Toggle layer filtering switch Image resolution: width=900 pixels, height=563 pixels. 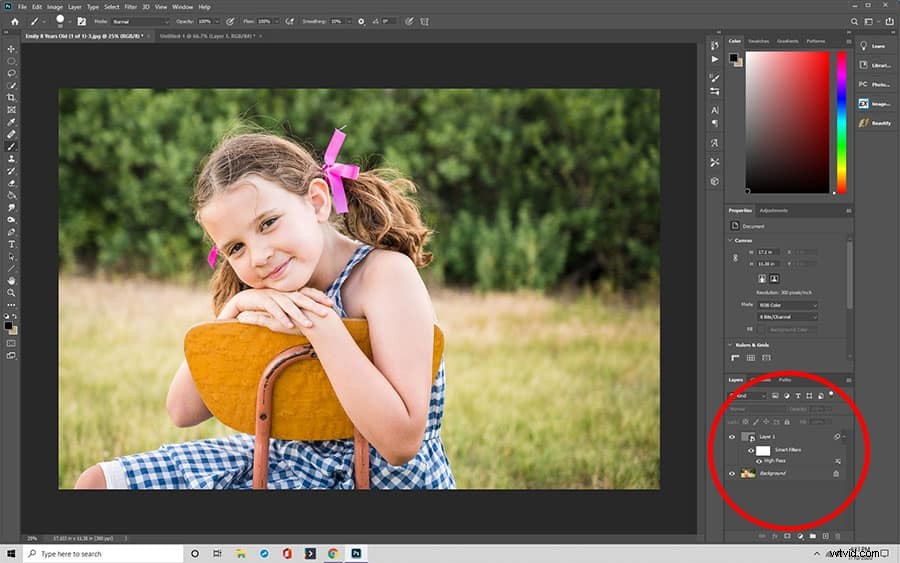coord(831,395)
